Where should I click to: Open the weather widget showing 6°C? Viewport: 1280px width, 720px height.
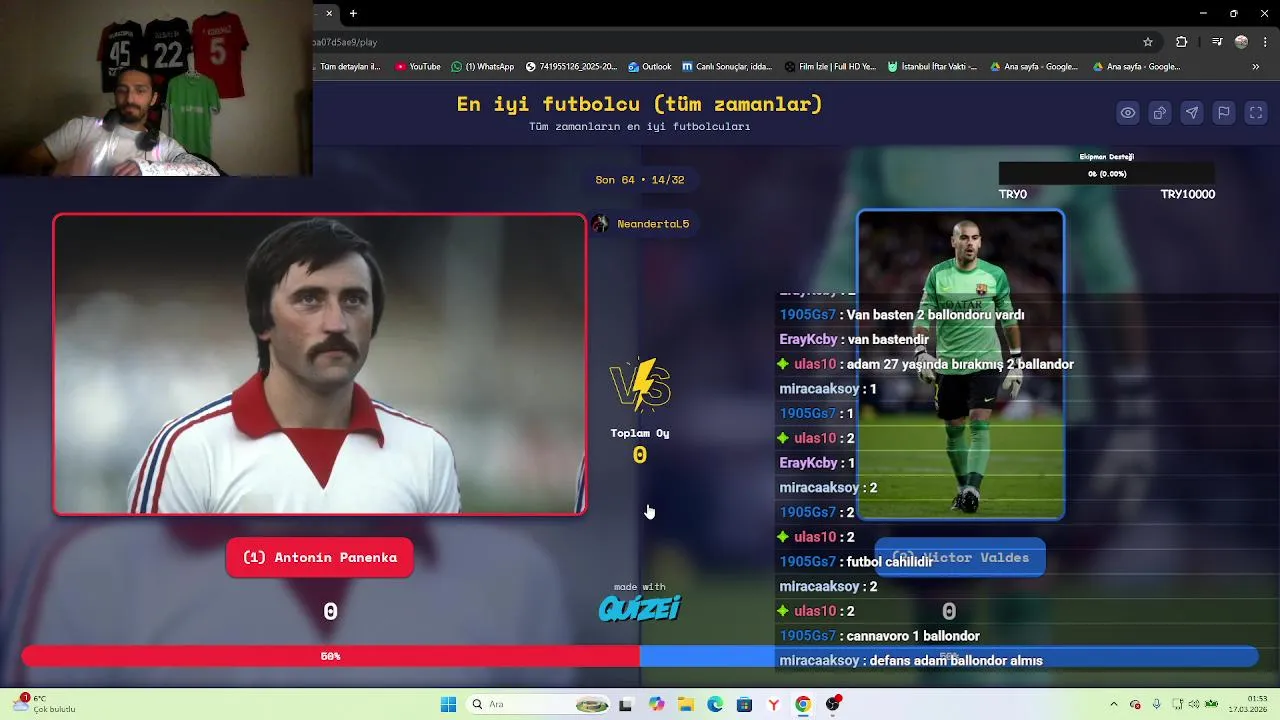(x=45, y=703)
